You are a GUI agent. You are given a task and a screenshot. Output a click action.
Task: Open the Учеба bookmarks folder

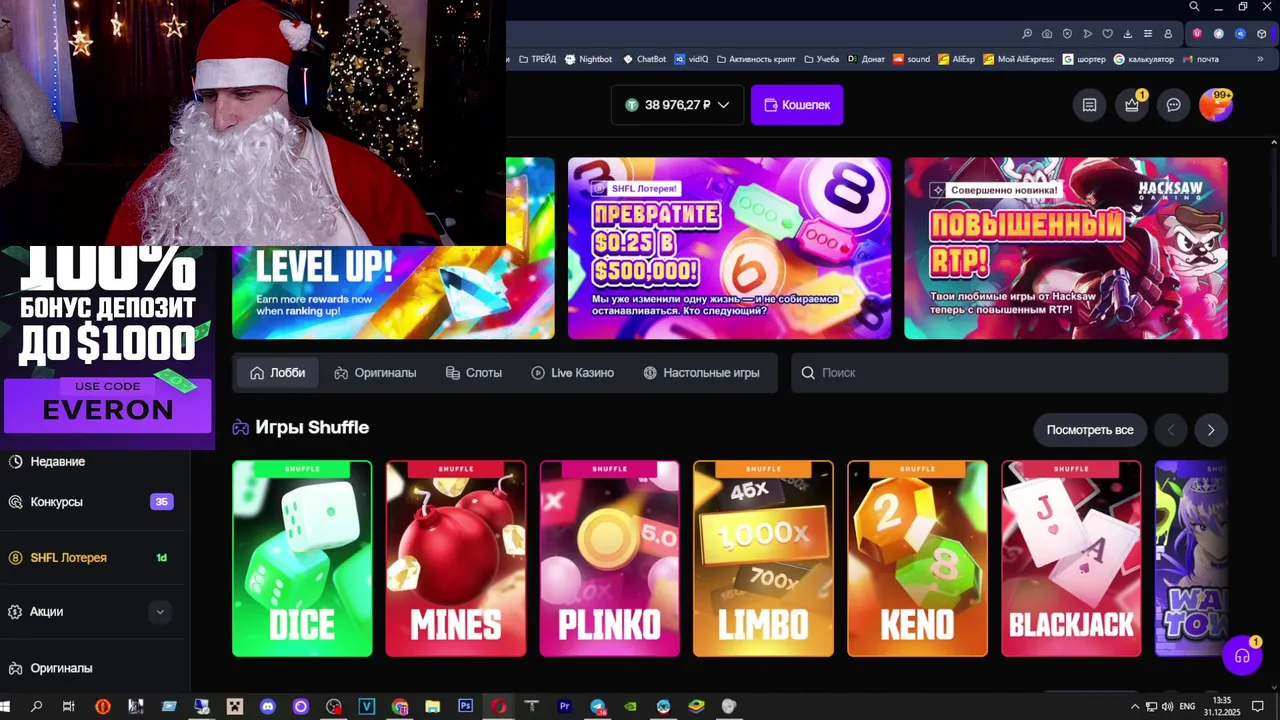(x=821, y=59)
